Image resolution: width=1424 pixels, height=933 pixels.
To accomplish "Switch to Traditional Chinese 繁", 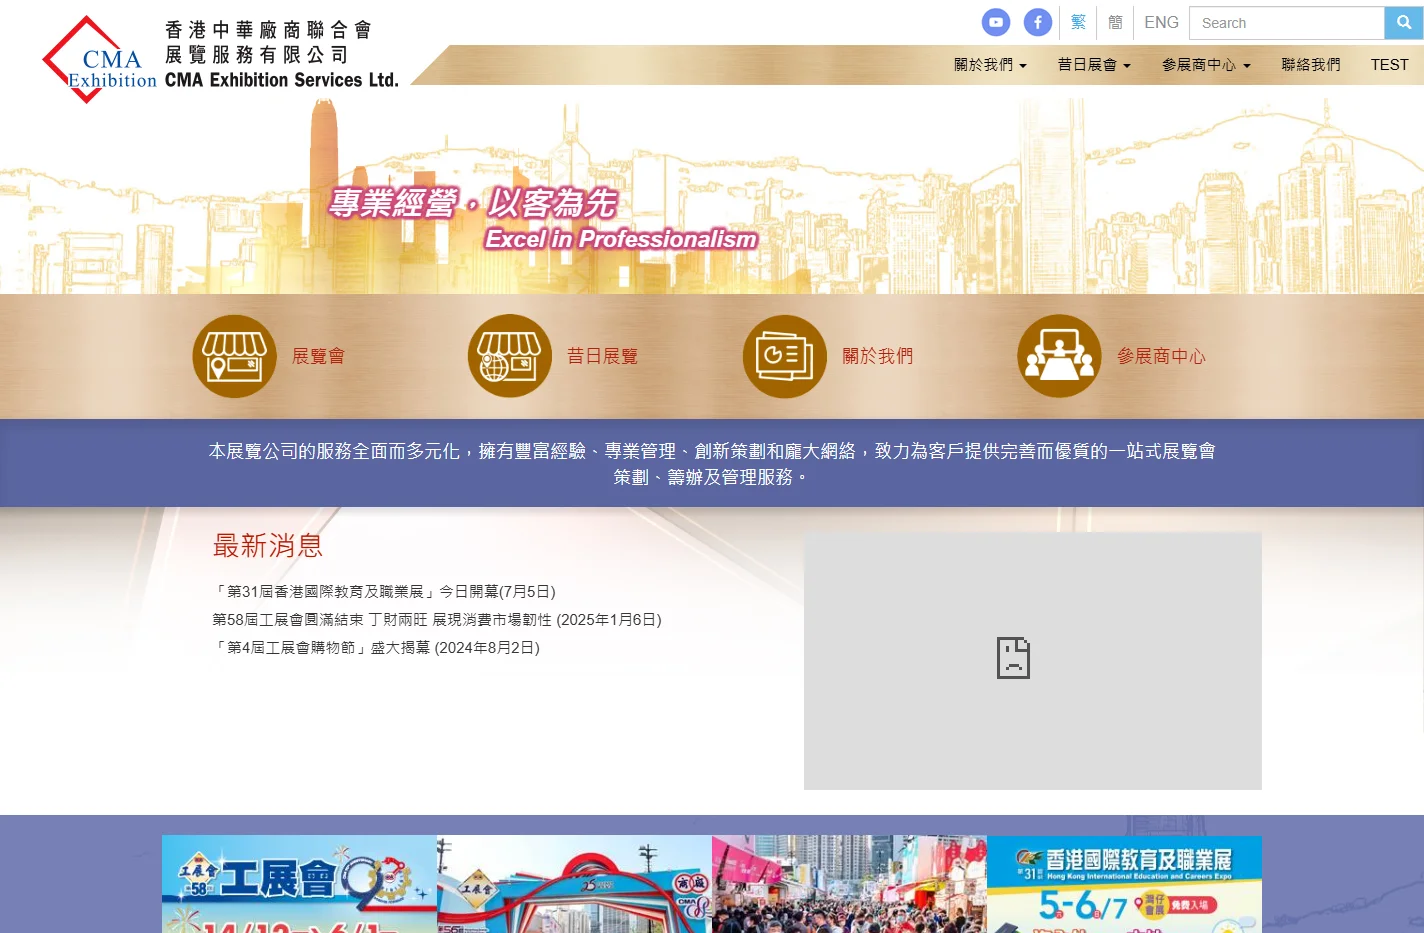I will (x=1078, y=22).
